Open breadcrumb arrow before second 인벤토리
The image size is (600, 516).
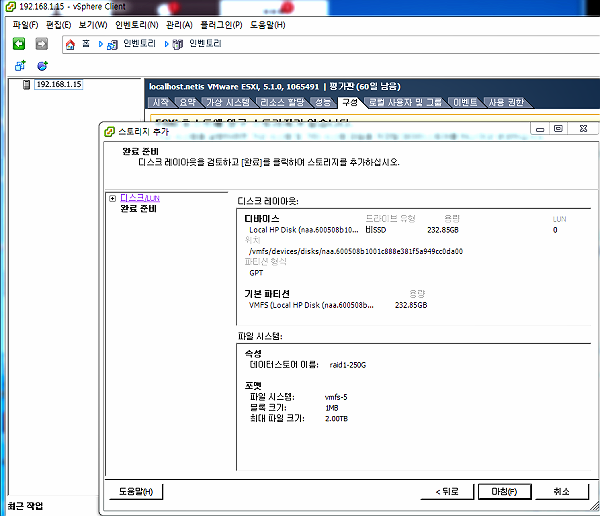[166, 44]
